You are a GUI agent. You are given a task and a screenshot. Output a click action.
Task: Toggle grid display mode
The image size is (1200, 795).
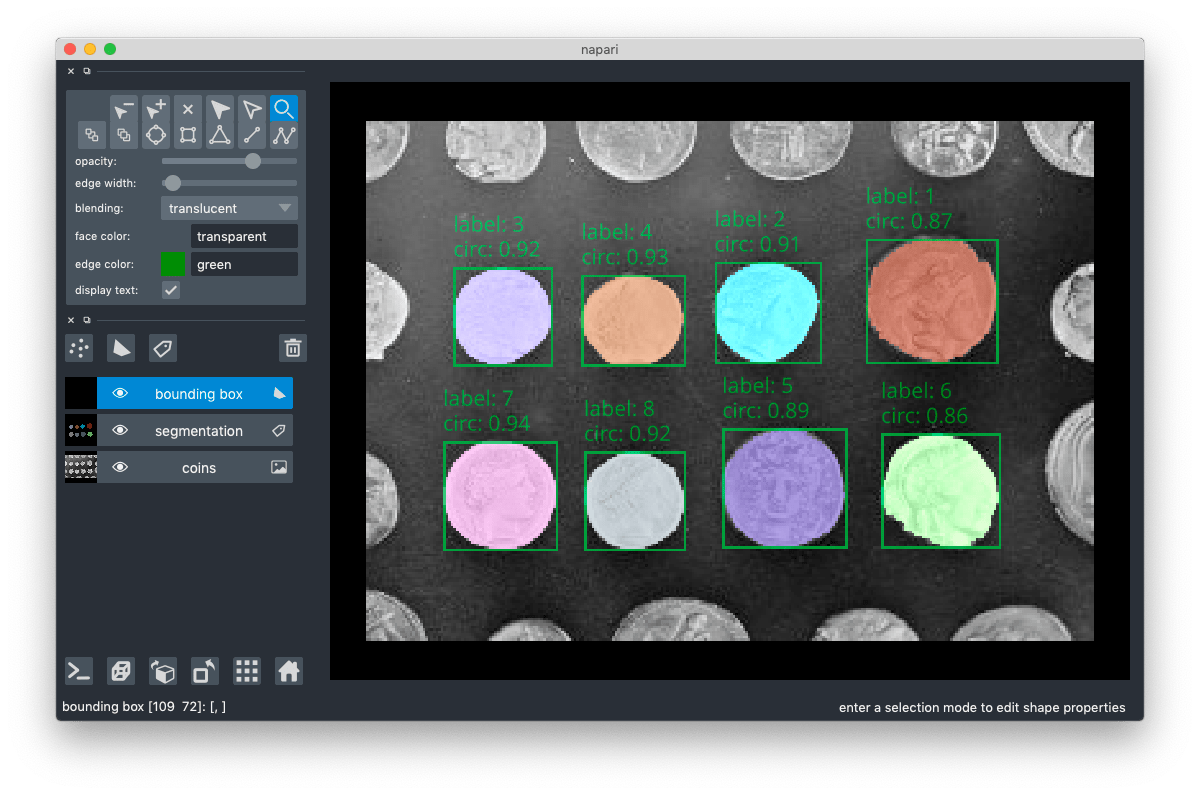(x=246, y=671)
